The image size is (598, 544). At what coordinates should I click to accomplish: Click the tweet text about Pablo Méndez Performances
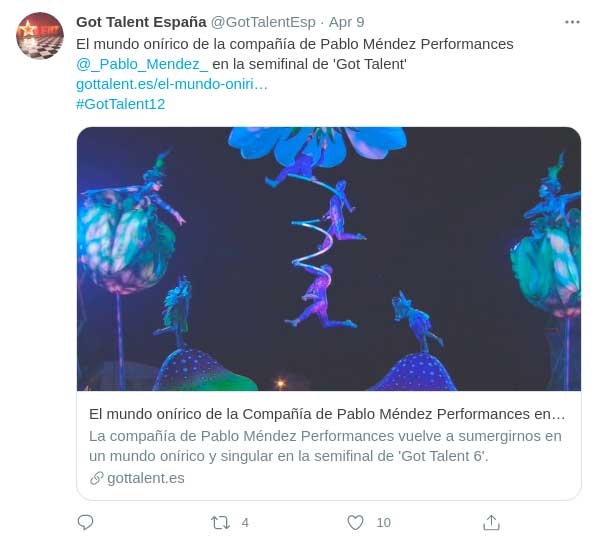(x=295, y=44)
